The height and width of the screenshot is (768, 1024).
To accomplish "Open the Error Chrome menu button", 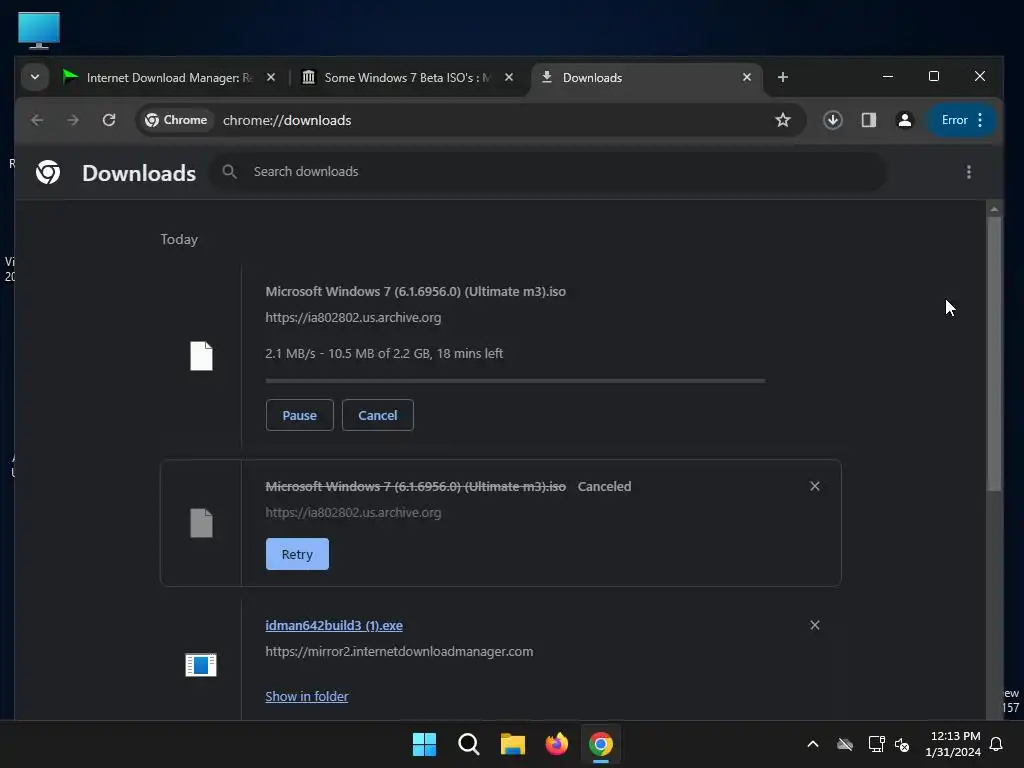I will (x=961, y=120).
